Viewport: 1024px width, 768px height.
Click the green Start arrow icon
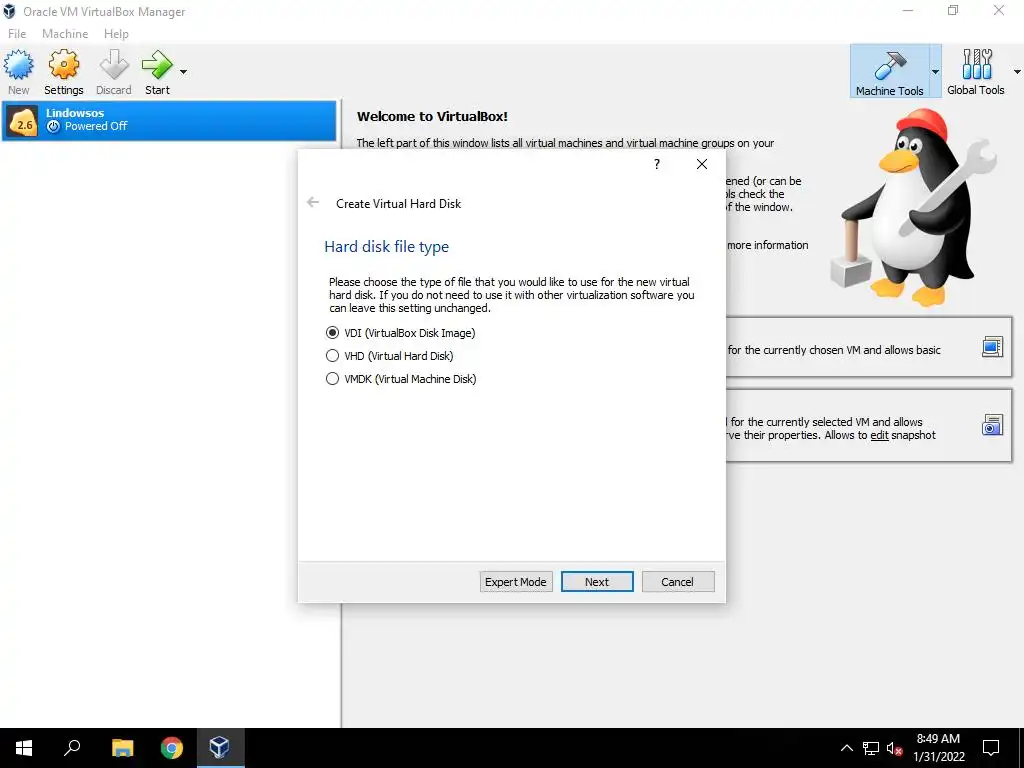(157, 65)
